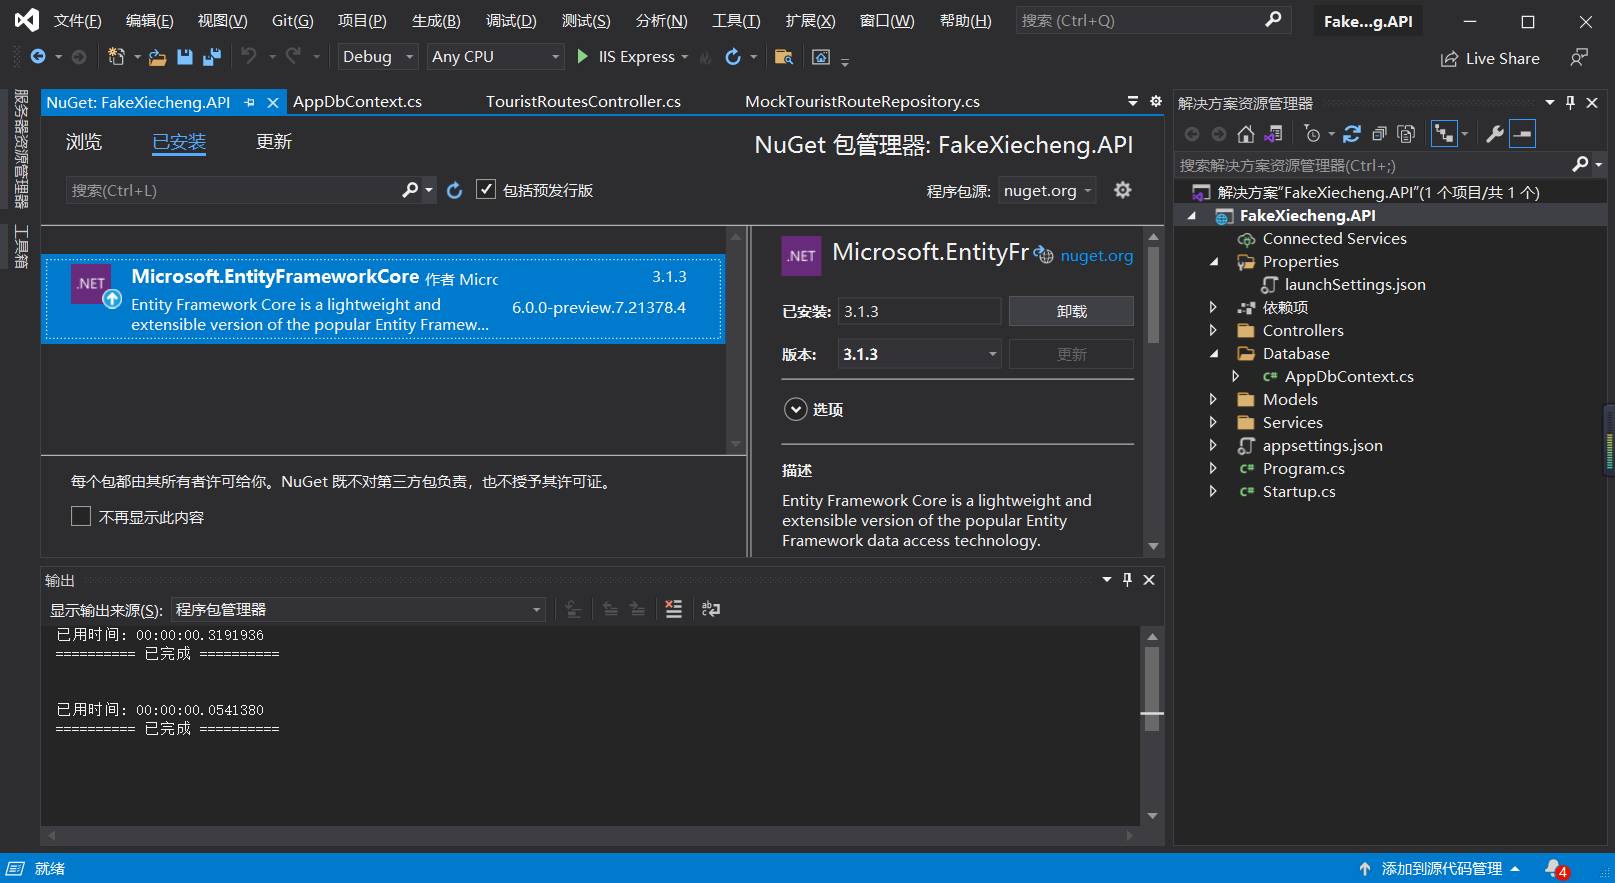
Task: Open the 文件(F) menu
Action: click(77, 20)
